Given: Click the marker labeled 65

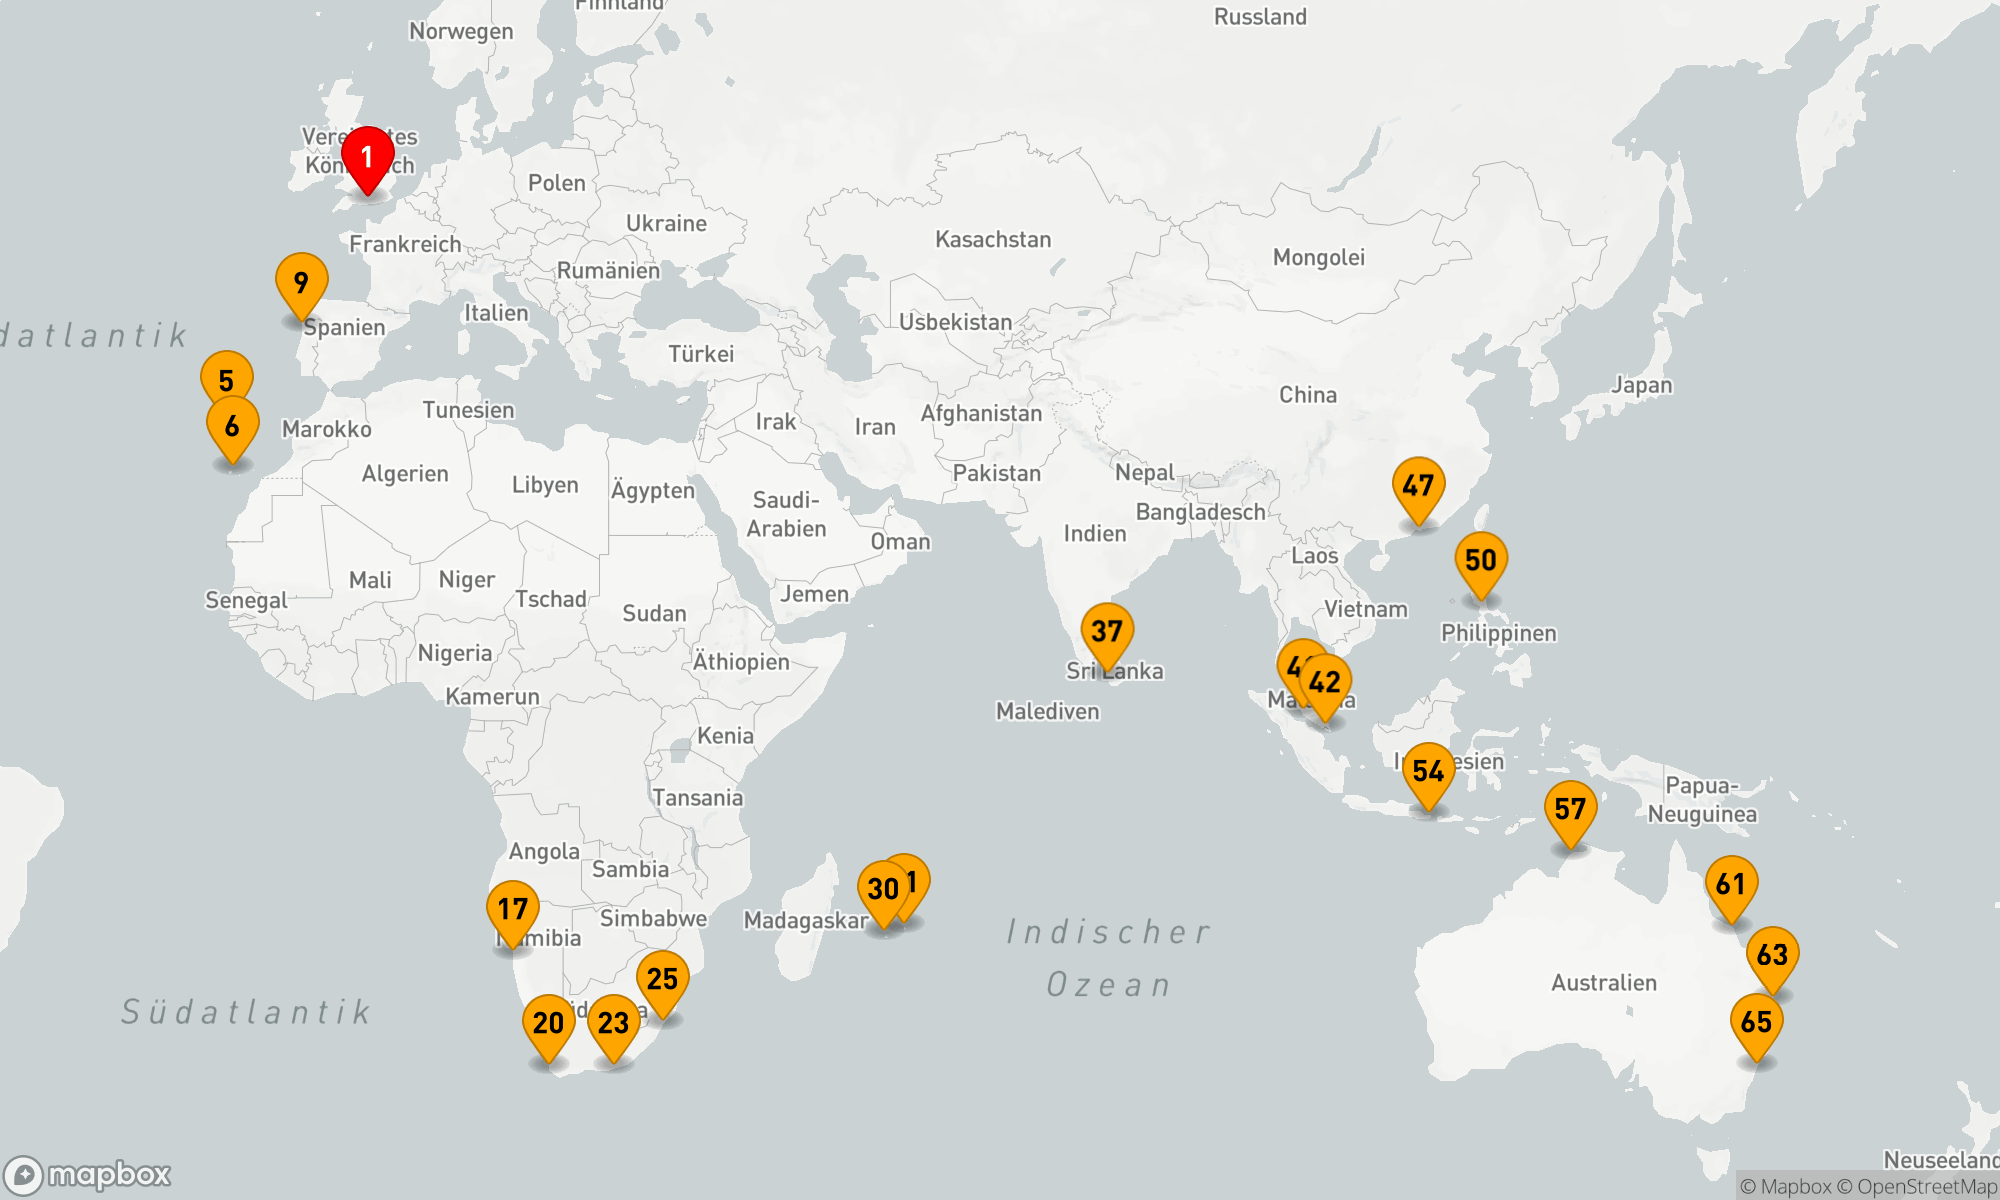Looking at the screenshot, I should tap(1756, 1022).
